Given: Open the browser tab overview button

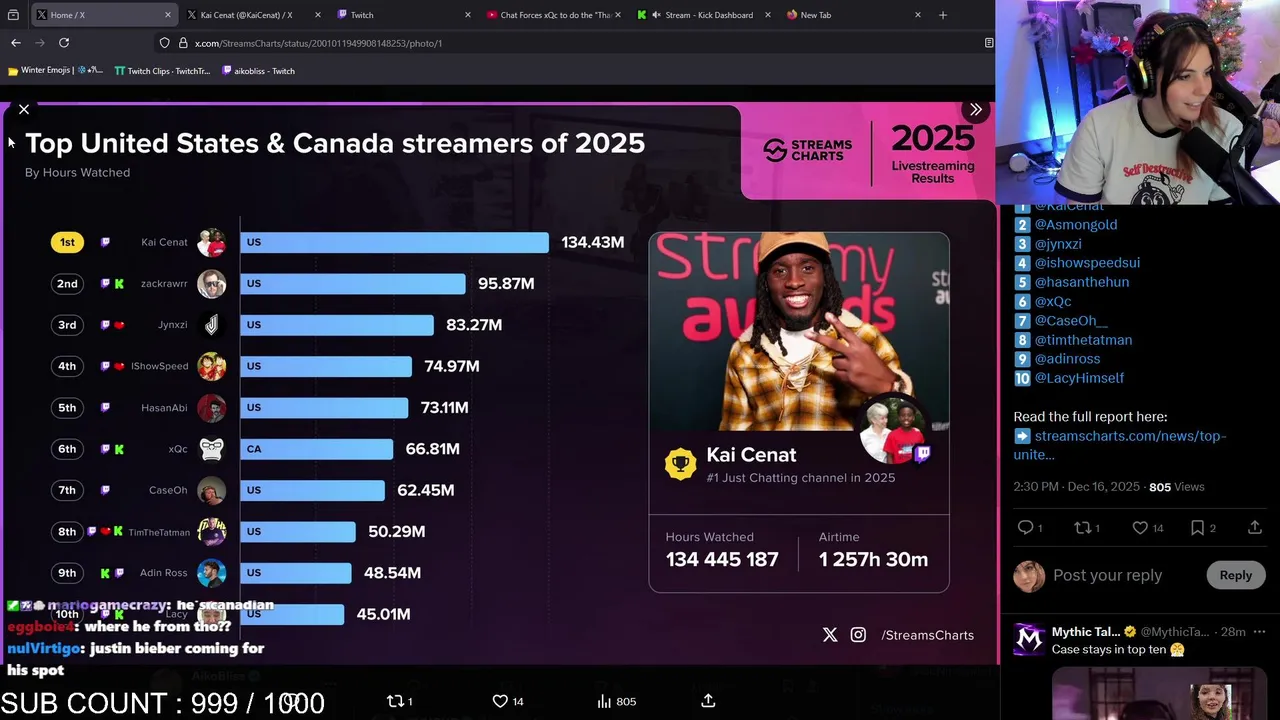Looking at the screenshot, I should (x=13, y=15).
